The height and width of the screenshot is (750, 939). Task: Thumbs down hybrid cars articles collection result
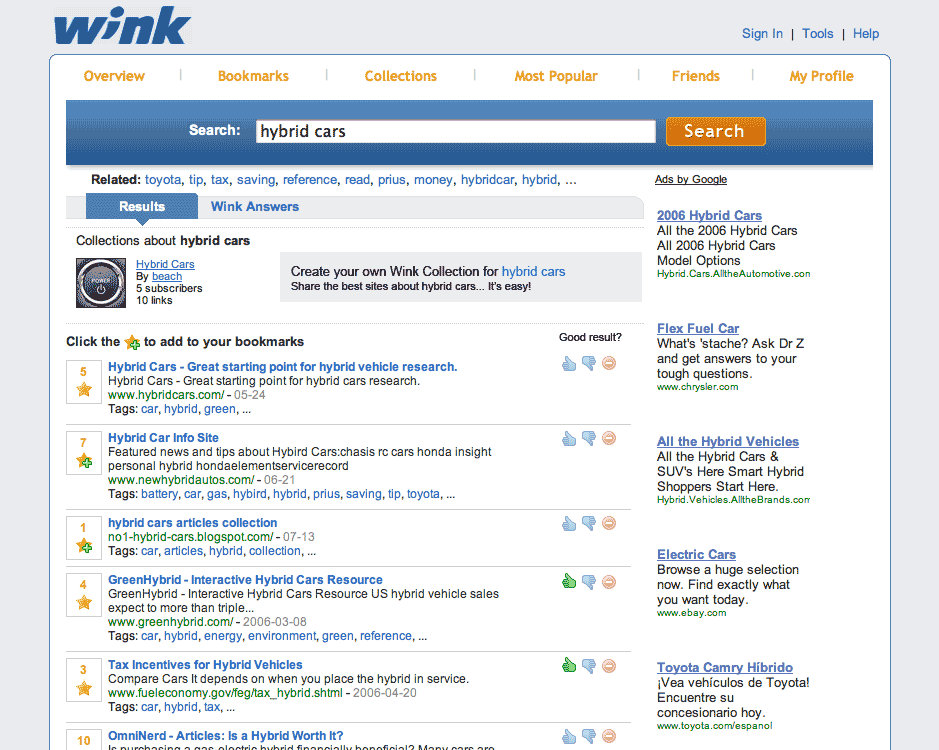[x=589, y=524]
